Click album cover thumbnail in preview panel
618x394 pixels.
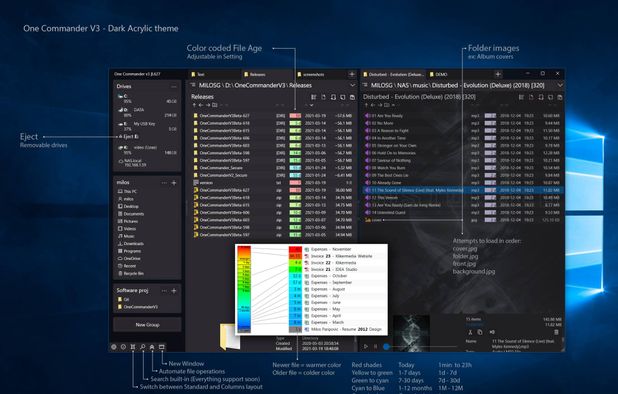(x=411, y=333)
